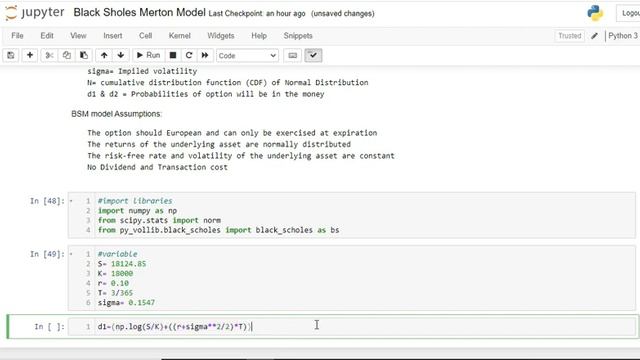Click the empty In [ ] cell prompt
The width and height of the screenshot is (640, 360).
tap(49, 327)
